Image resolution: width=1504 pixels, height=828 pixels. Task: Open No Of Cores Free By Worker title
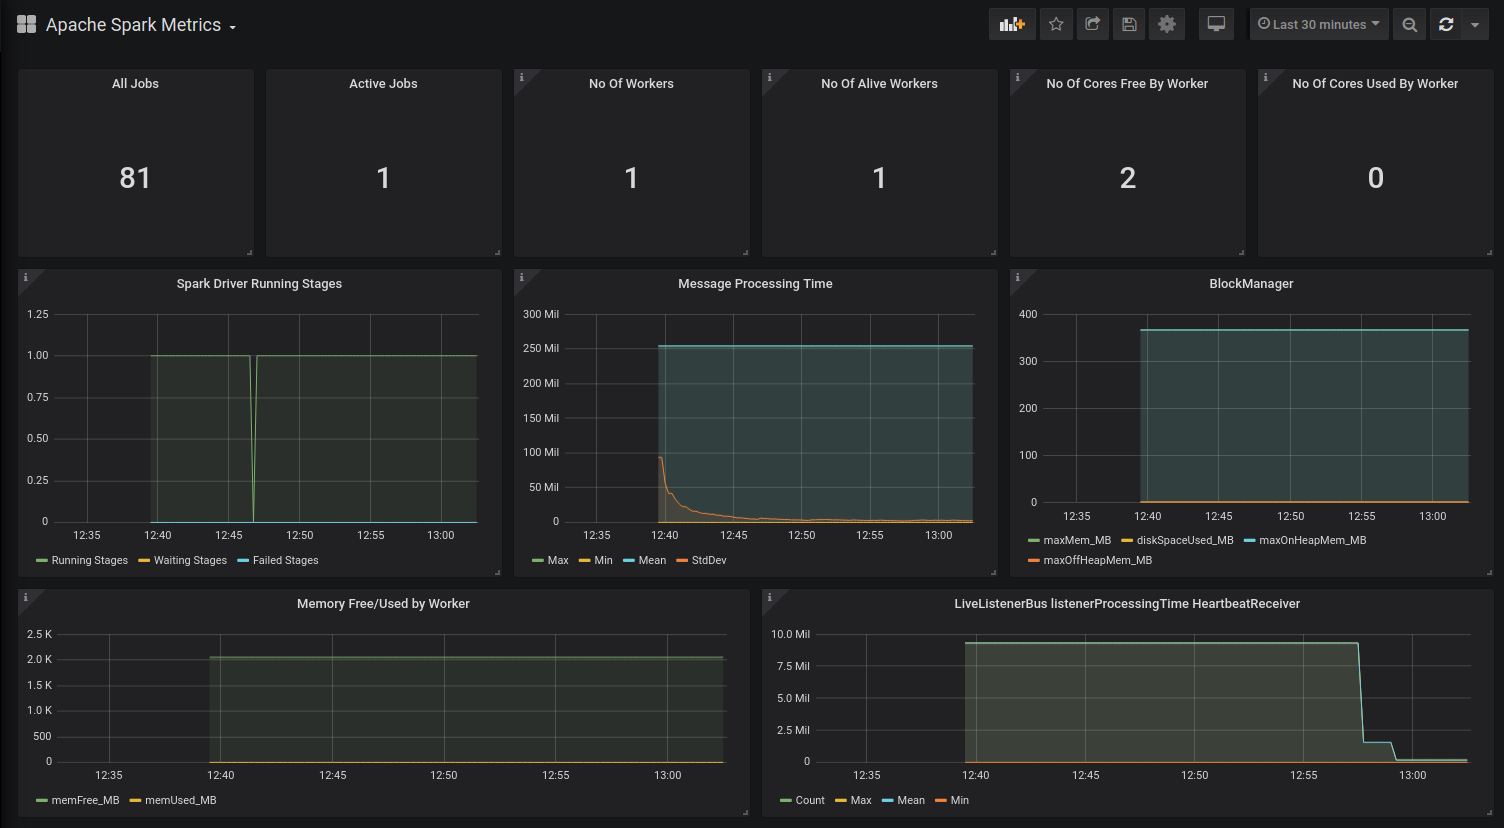1127,84
